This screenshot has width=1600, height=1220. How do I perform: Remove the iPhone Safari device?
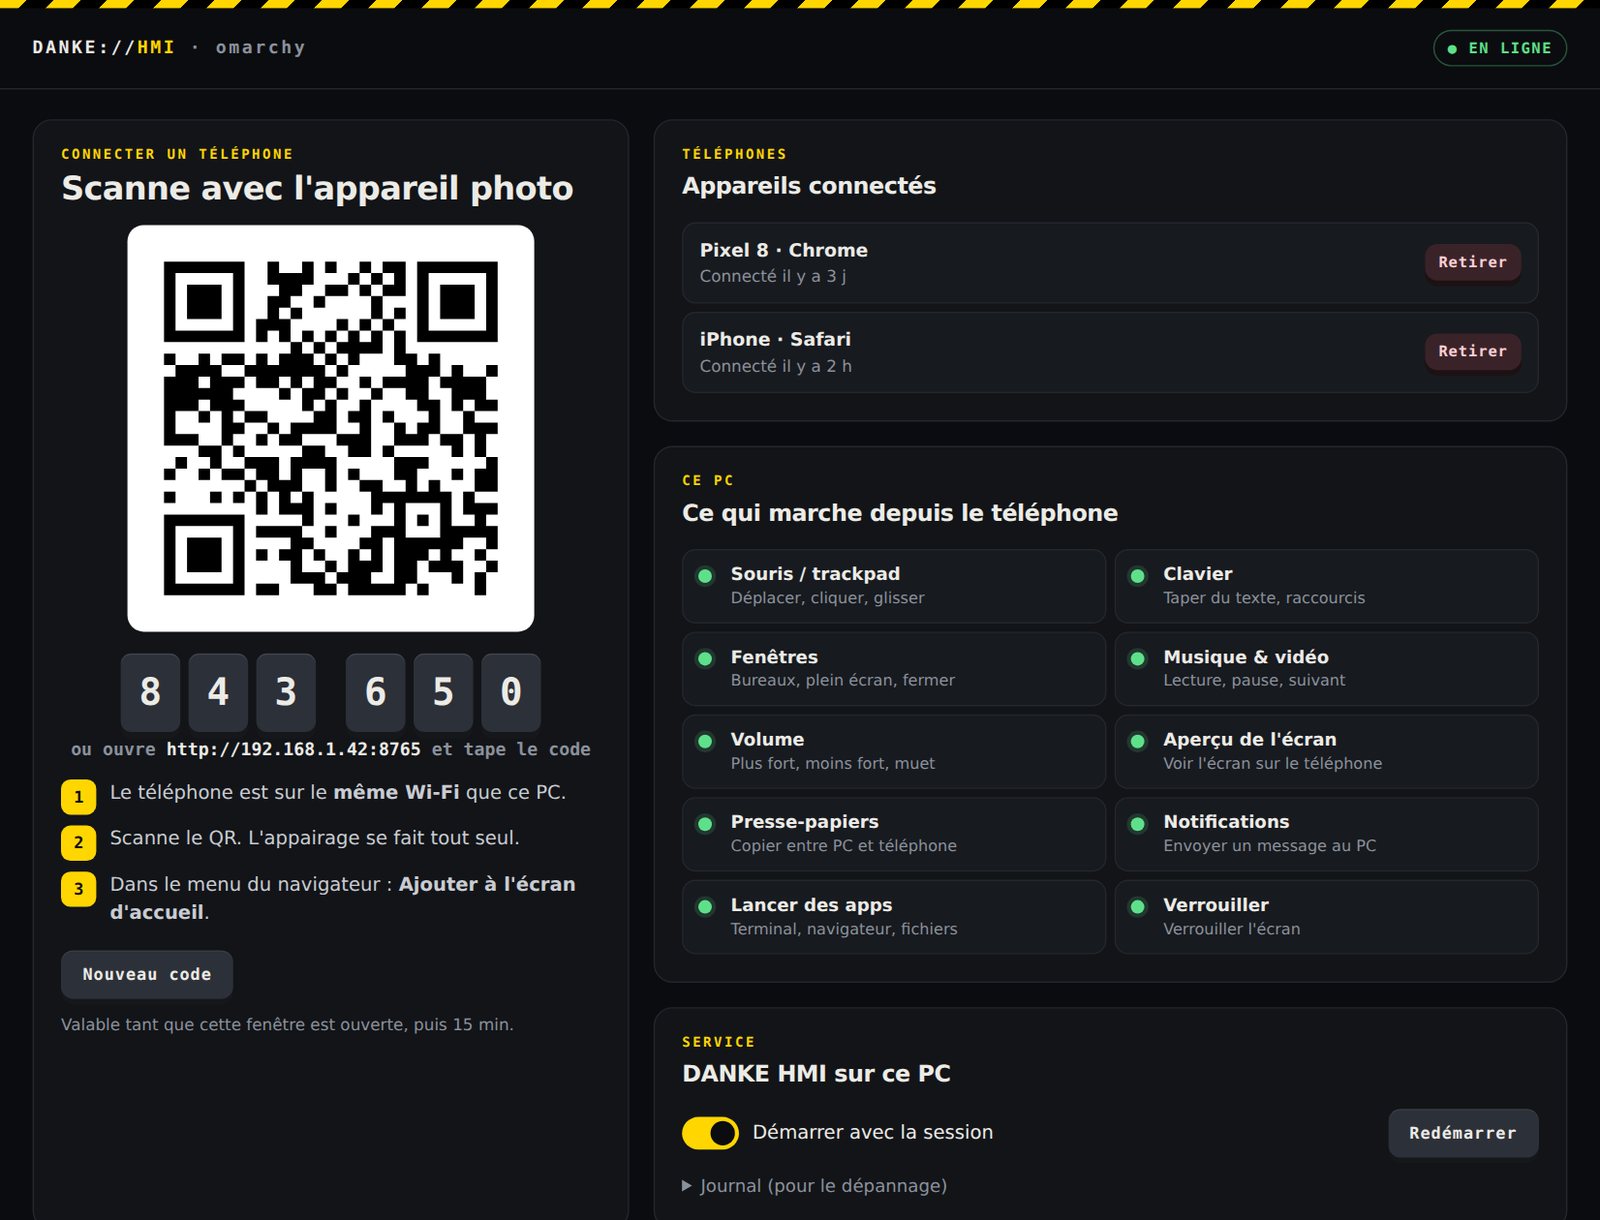[1472, 351]
